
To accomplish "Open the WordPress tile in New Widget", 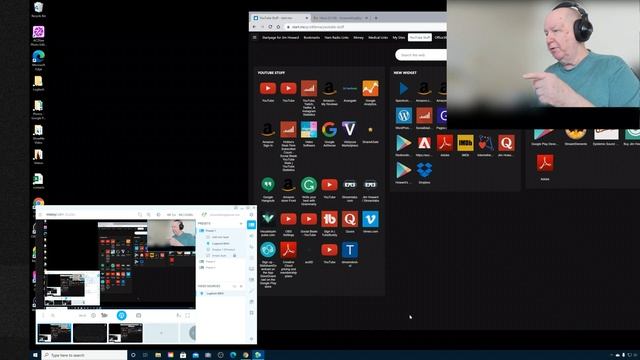I will [404, 116].
